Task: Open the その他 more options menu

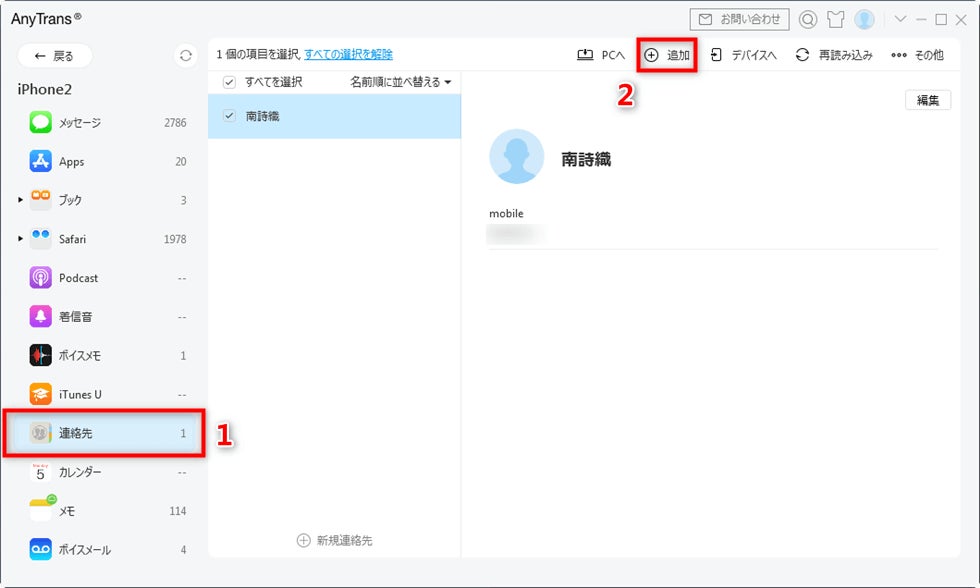Action: [x=917, y=55]
